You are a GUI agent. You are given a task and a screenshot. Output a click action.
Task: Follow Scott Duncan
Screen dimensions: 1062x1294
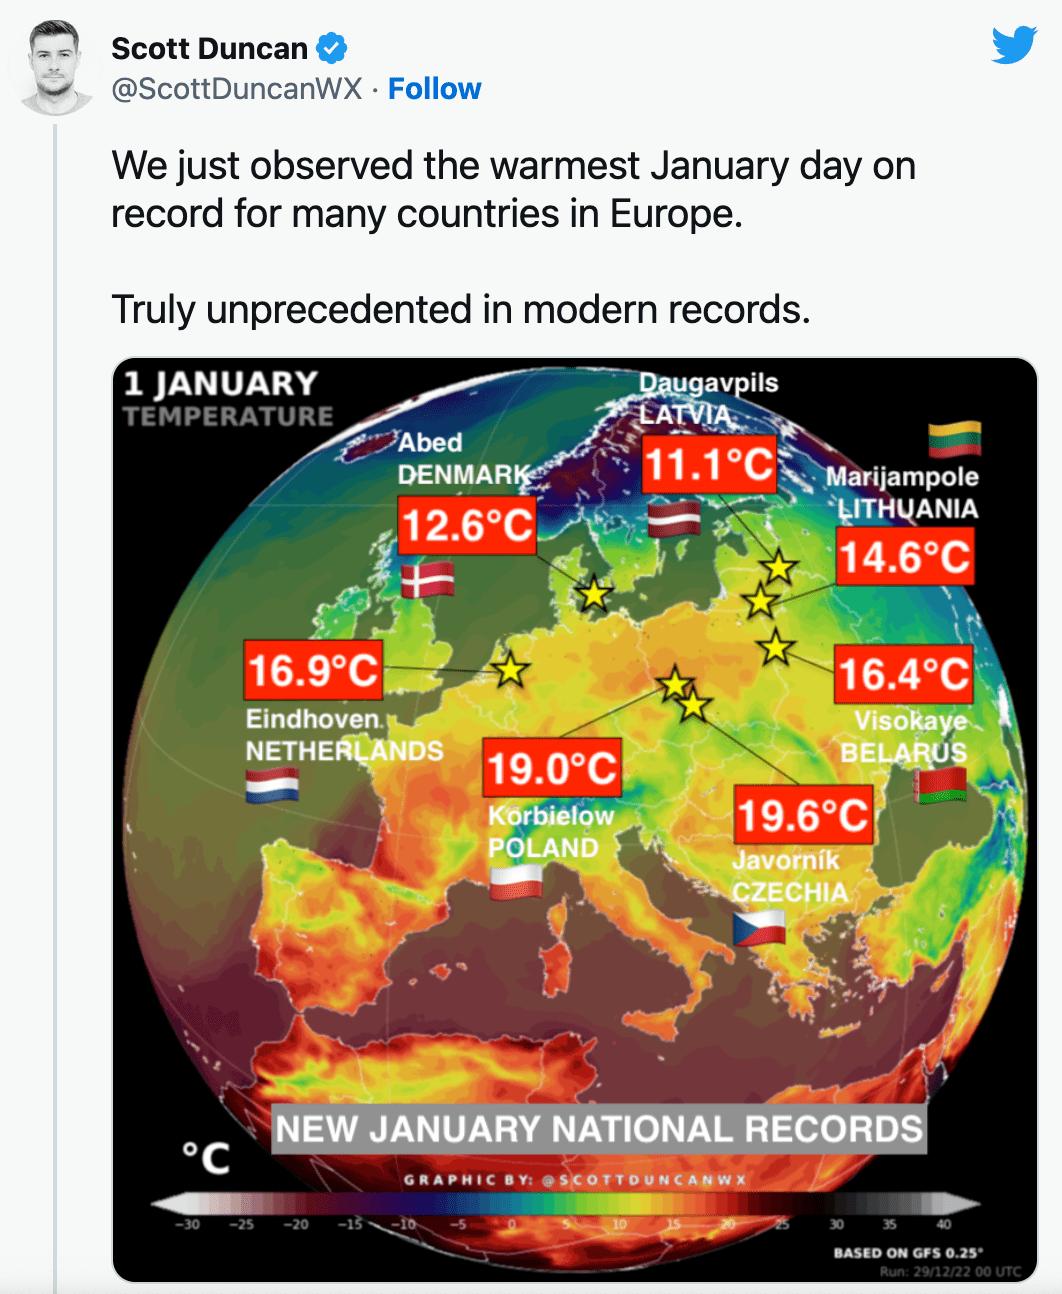tap(434, 89)
